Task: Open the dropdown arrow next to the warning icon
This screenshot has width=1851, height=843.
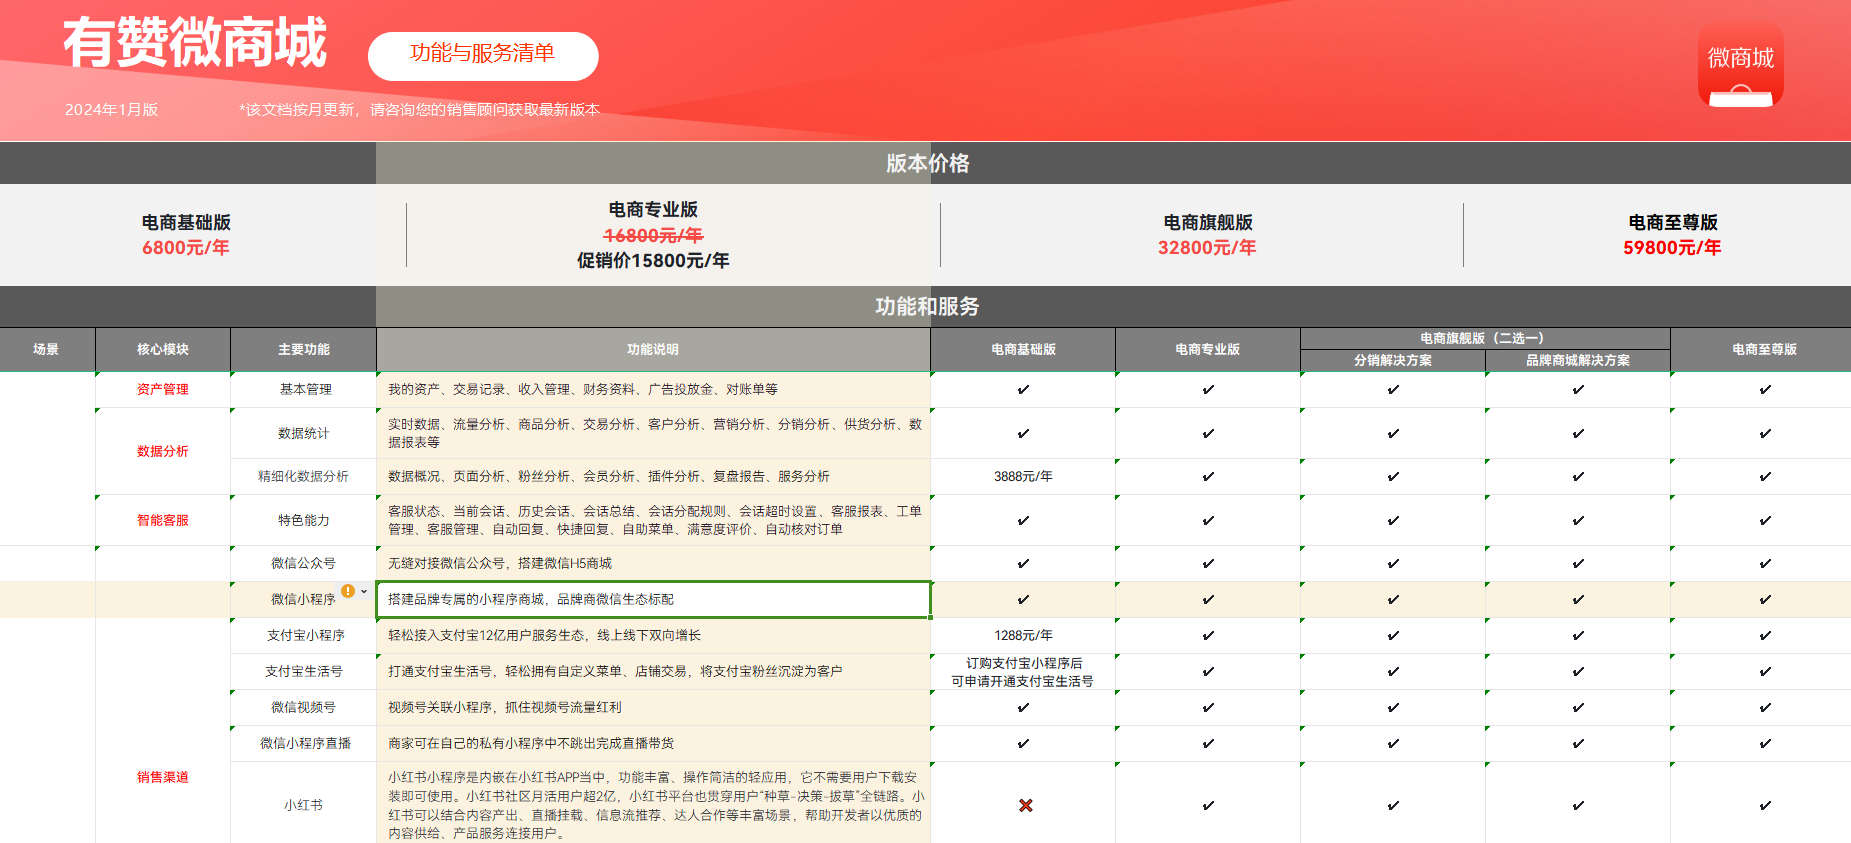Action: (x=364, y=591)
